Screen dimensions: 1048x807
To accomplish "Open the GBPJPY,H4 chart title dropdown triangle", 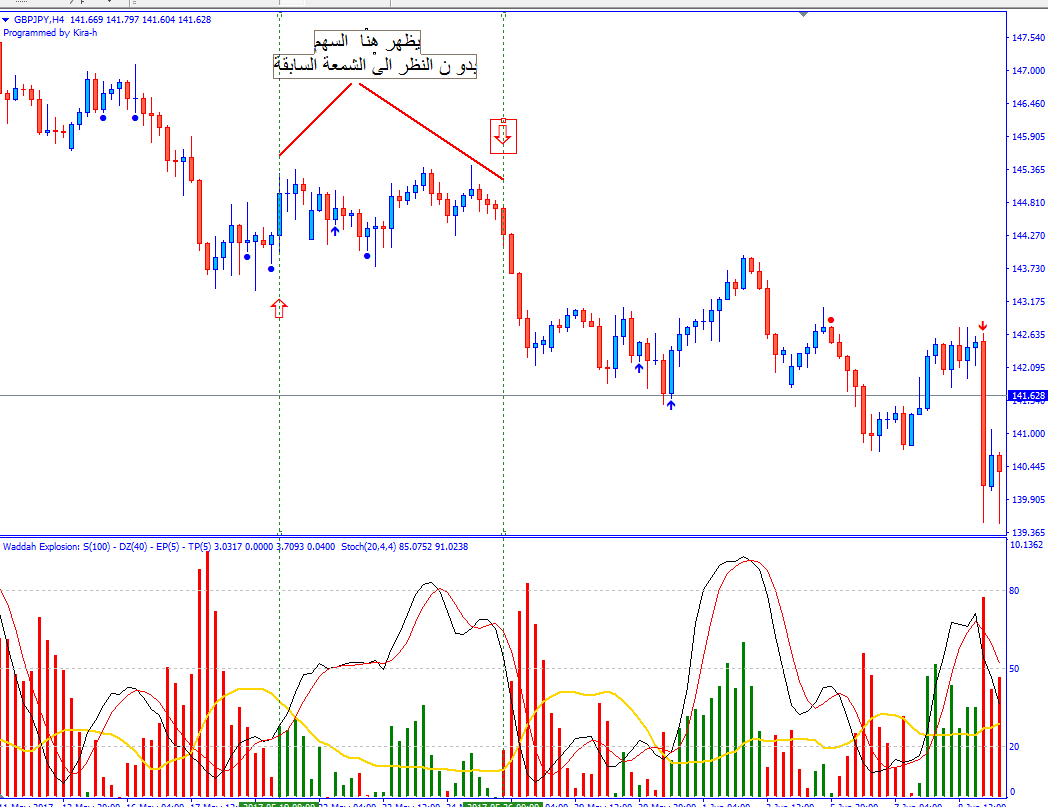I will pyautogui.click(x=7, y=19).
